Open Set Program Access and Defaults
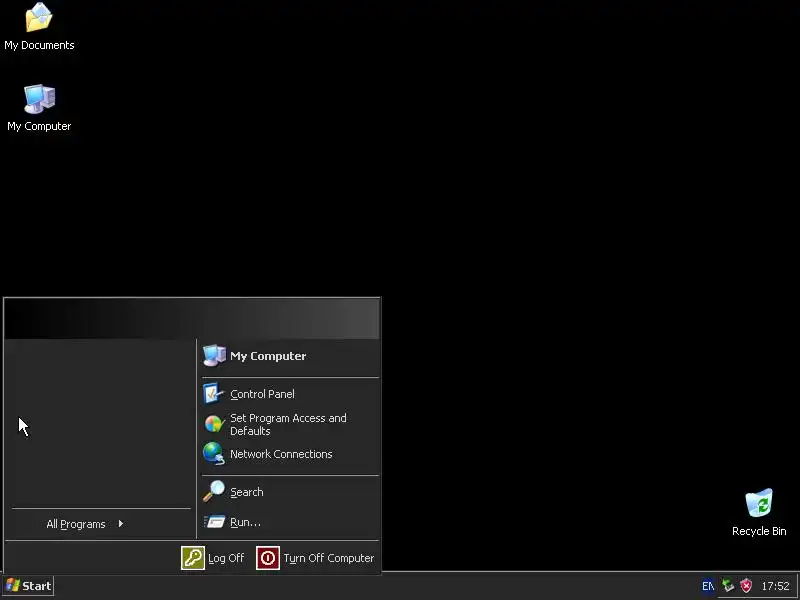 tap(290, 424)
